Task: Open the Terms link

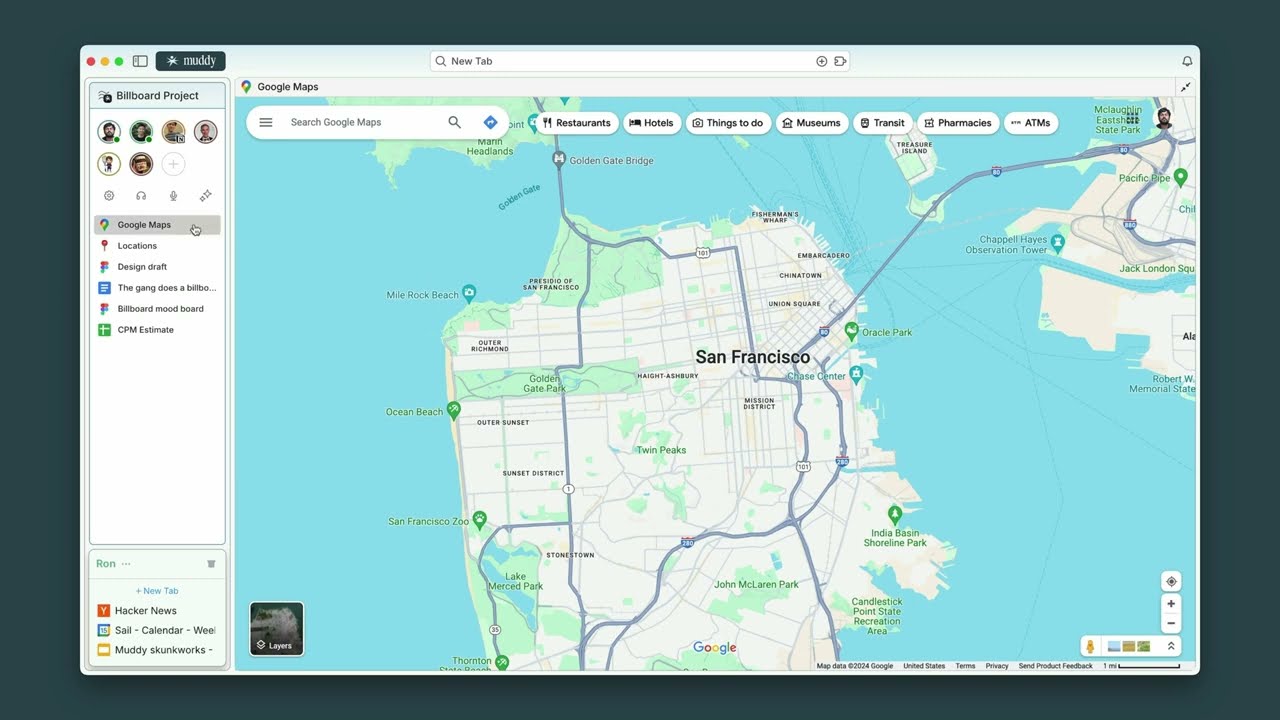Action: 965,666
